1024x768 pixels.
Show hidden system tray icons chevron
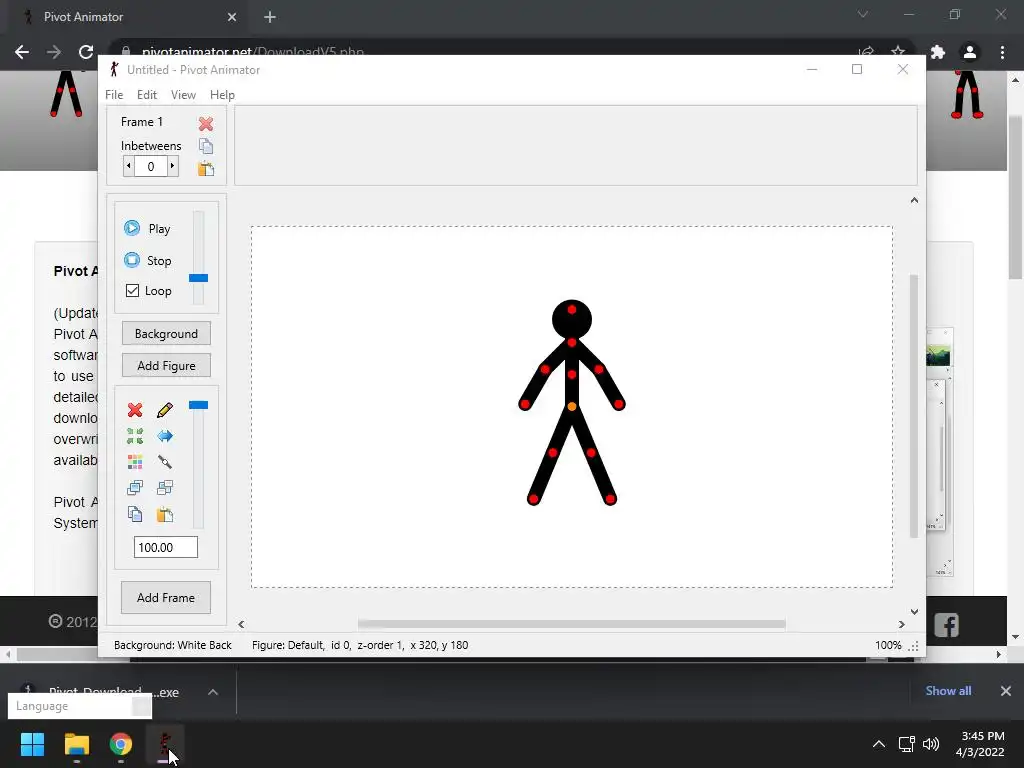tap(879, 744)
